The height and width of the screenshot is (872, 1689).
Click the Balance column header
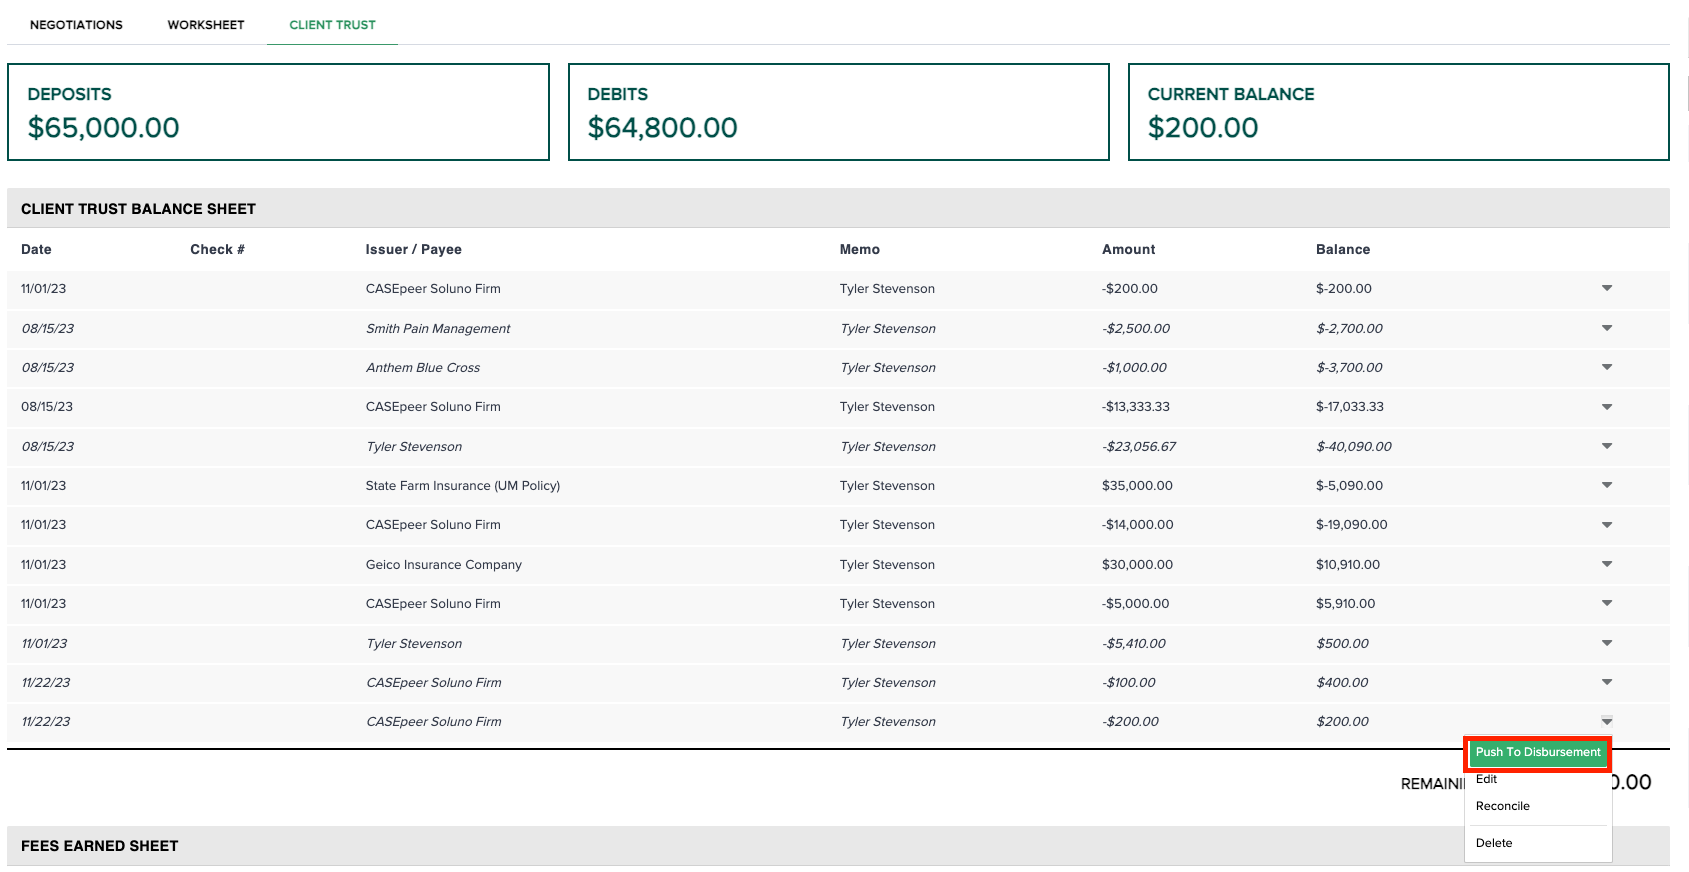(1343, 249)
